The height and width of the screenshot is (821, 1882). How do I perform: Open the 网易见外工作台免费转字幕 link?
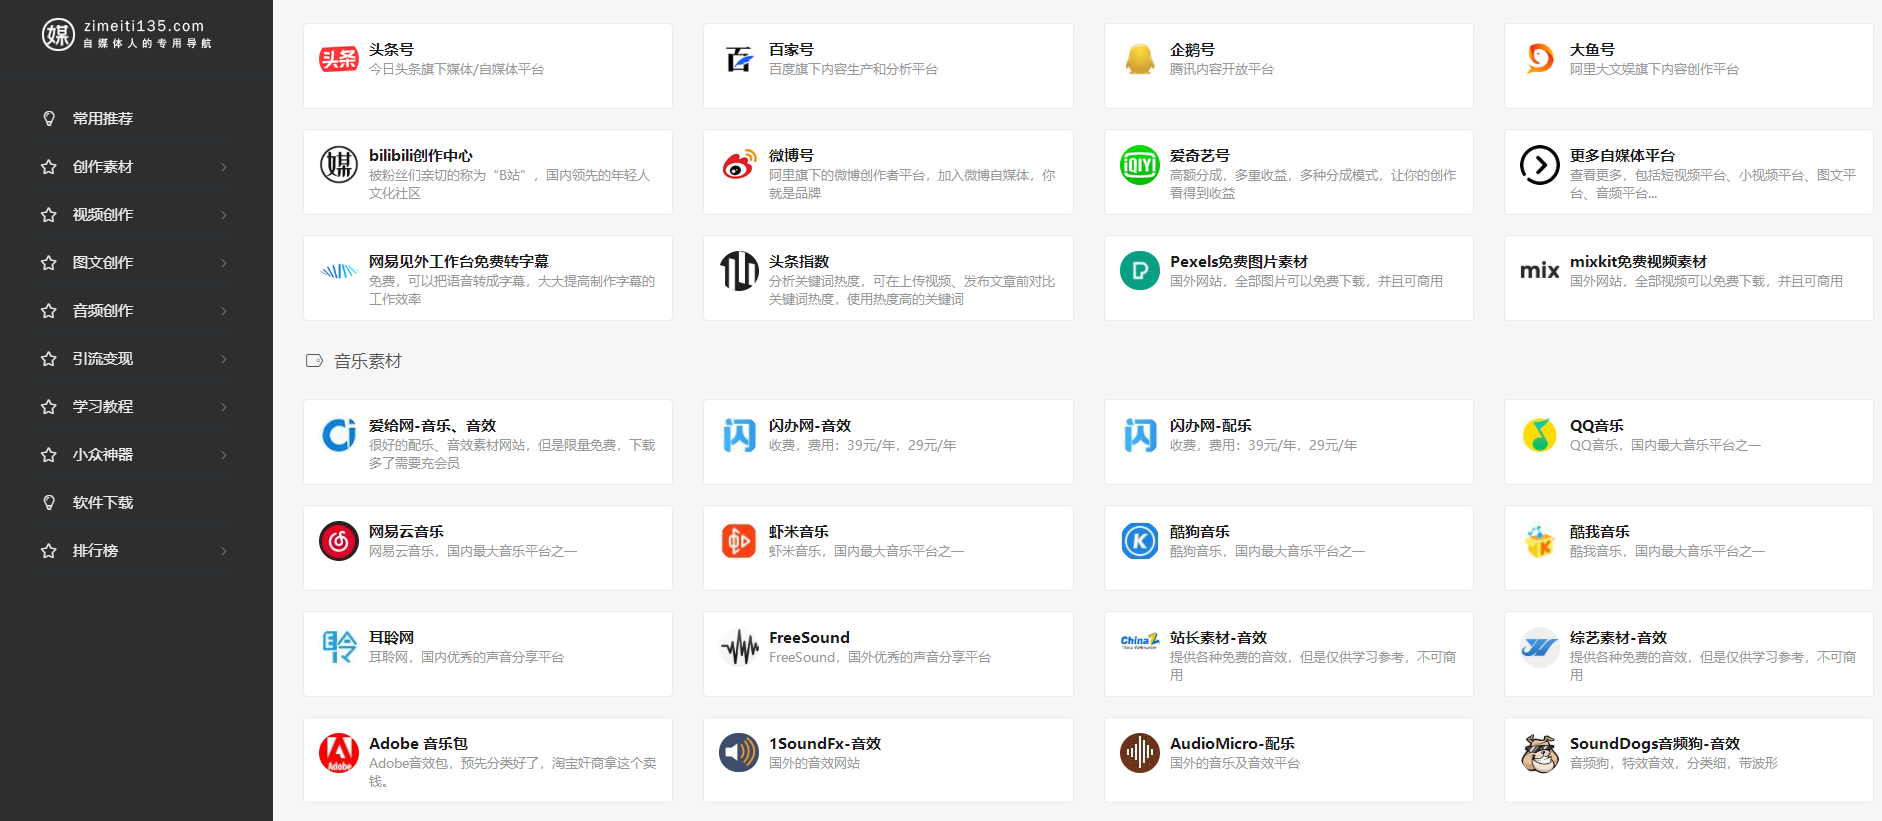pyautogui.click(x=459, y=261)
